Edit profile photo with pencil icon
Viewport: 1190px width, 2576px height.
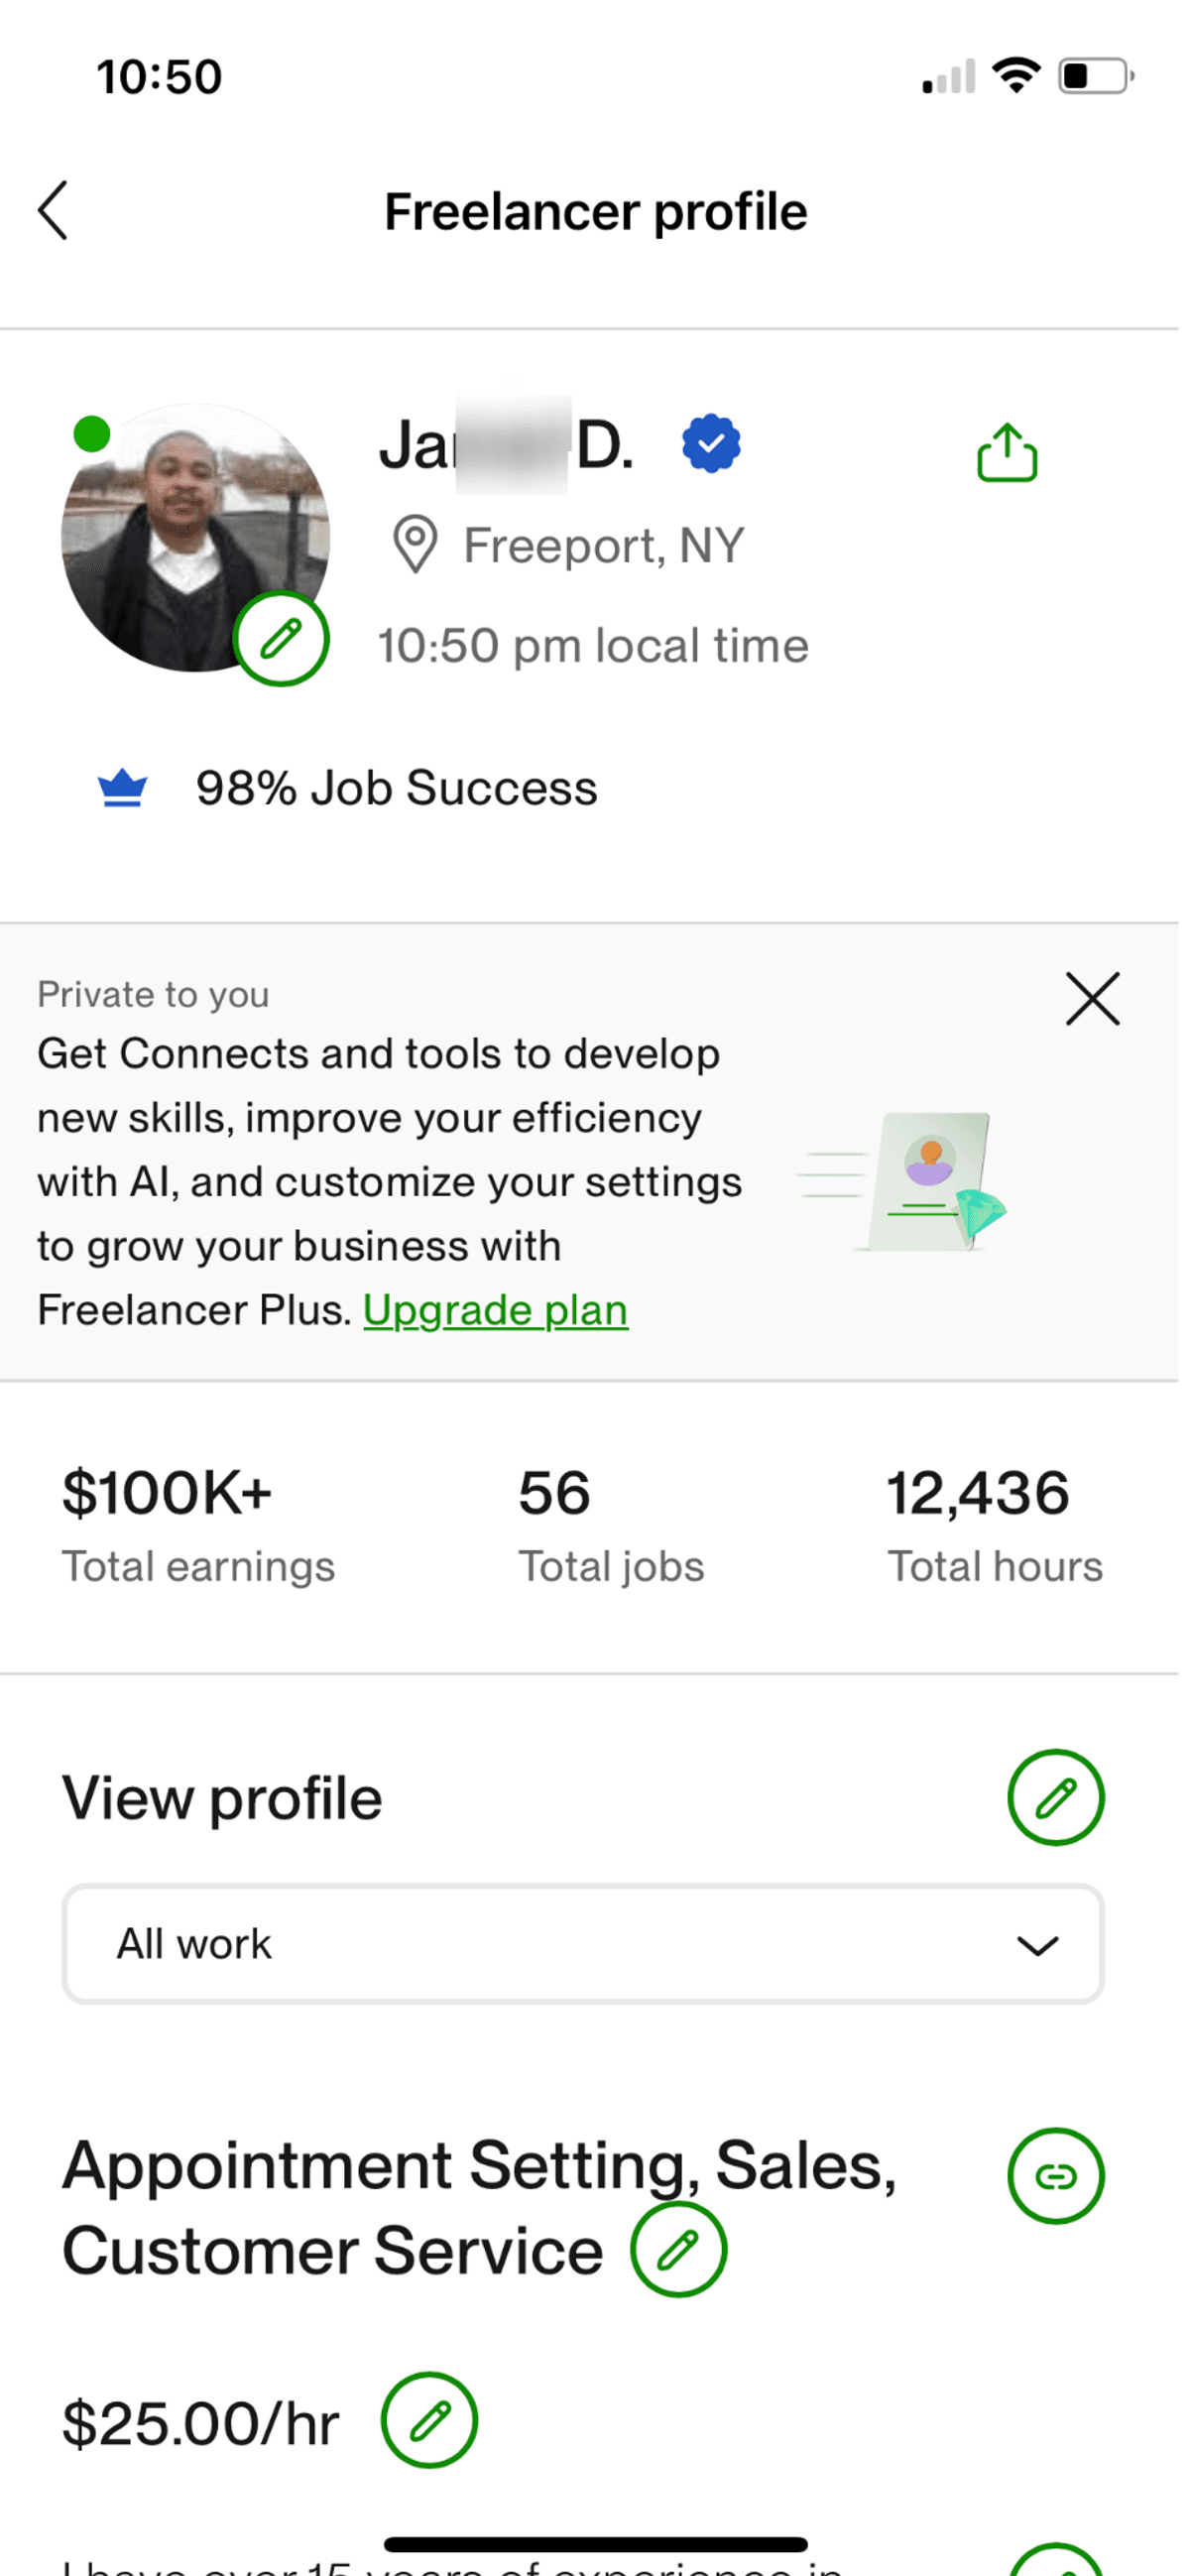tap(281, 638)
